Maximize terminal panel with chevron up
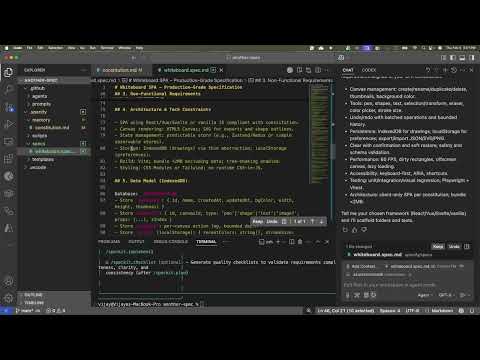 [x=318, y=242]
